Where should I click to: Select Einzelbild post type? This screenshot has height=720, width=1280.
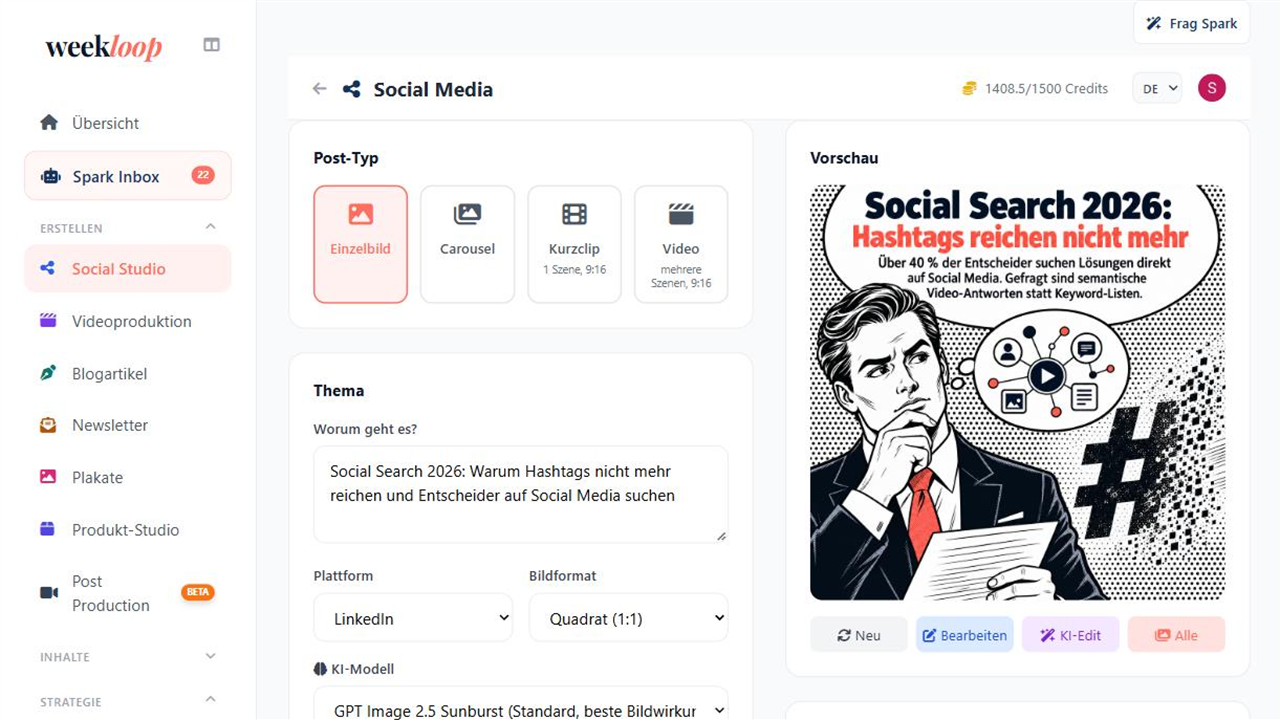click(x=360, y=244)
